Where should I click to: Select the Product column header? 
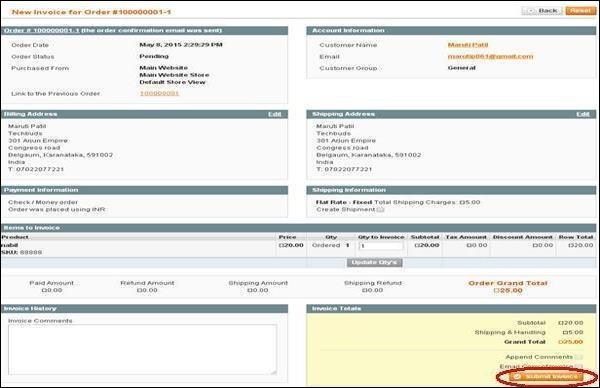pyautogui.click(x=15, y=237)
